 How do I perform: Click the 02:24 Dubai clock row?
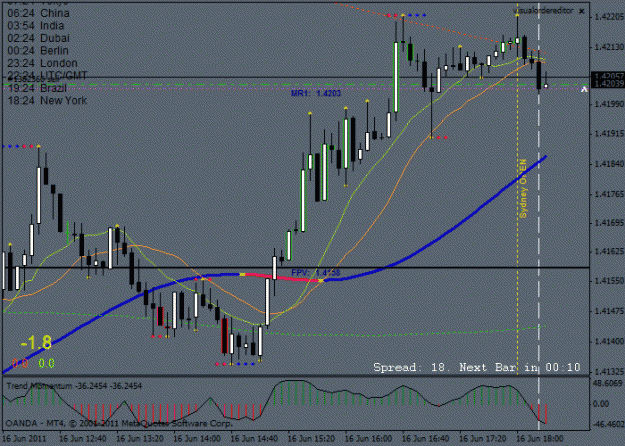coord(38,38)
